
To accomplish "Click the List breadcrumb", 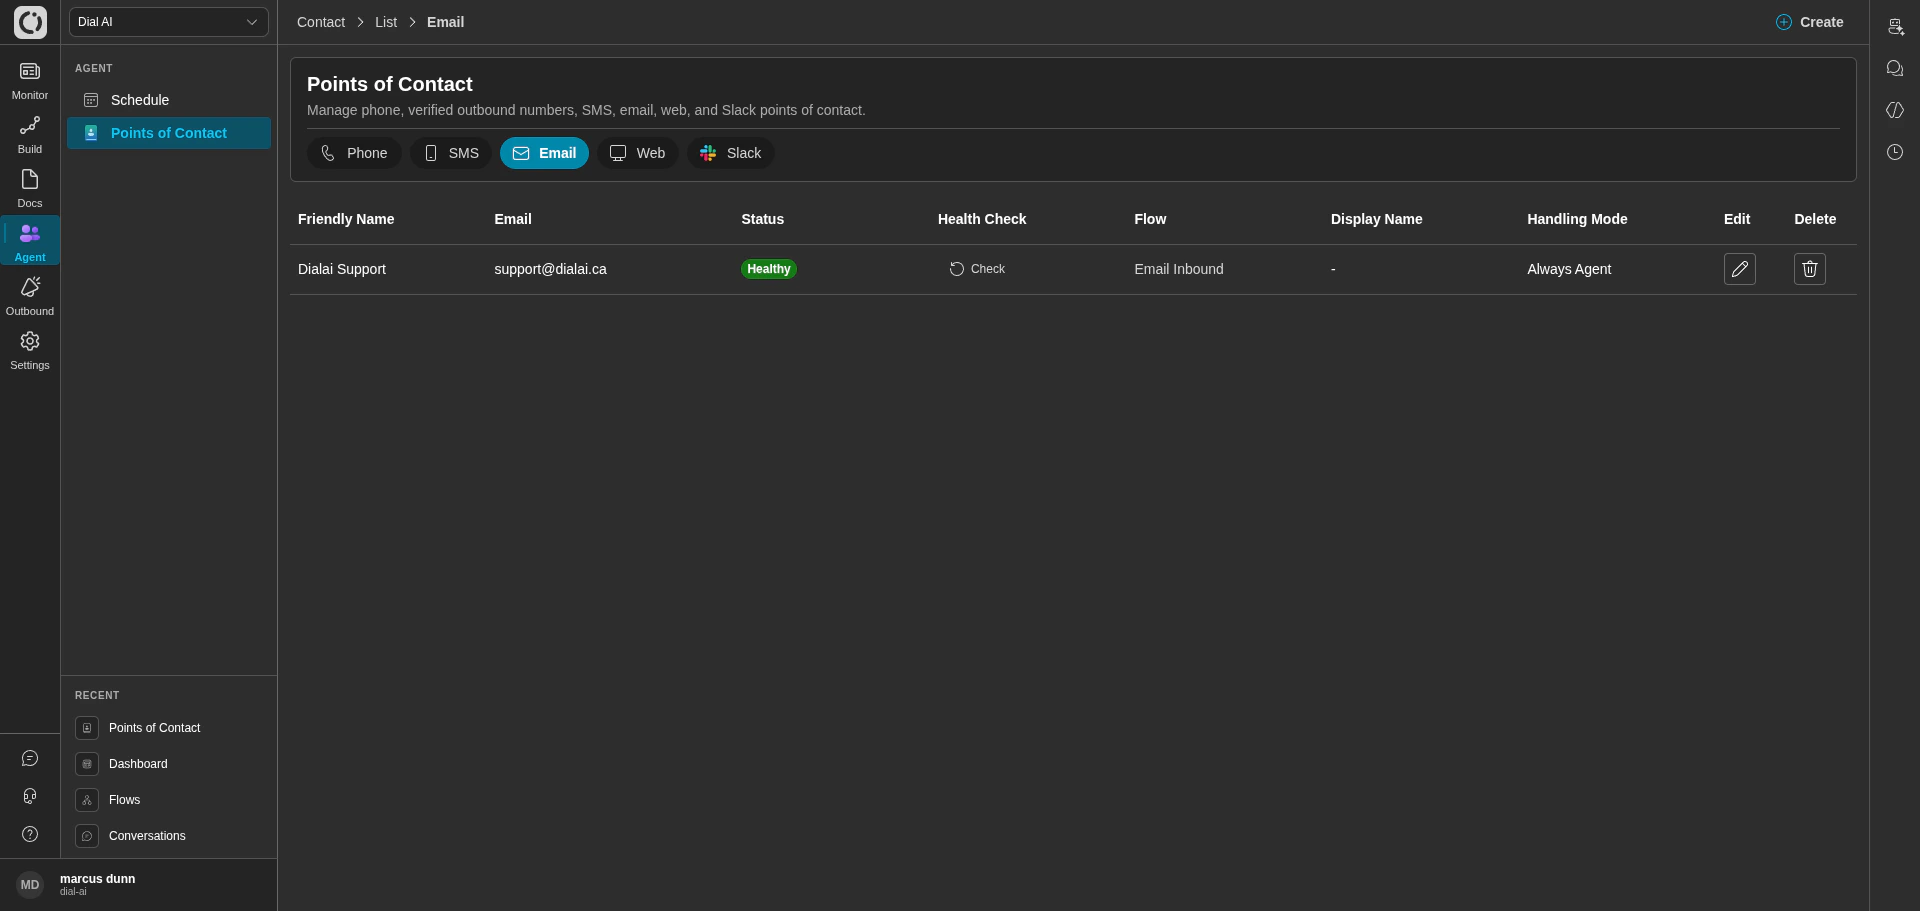I will (x=386, y=22).
